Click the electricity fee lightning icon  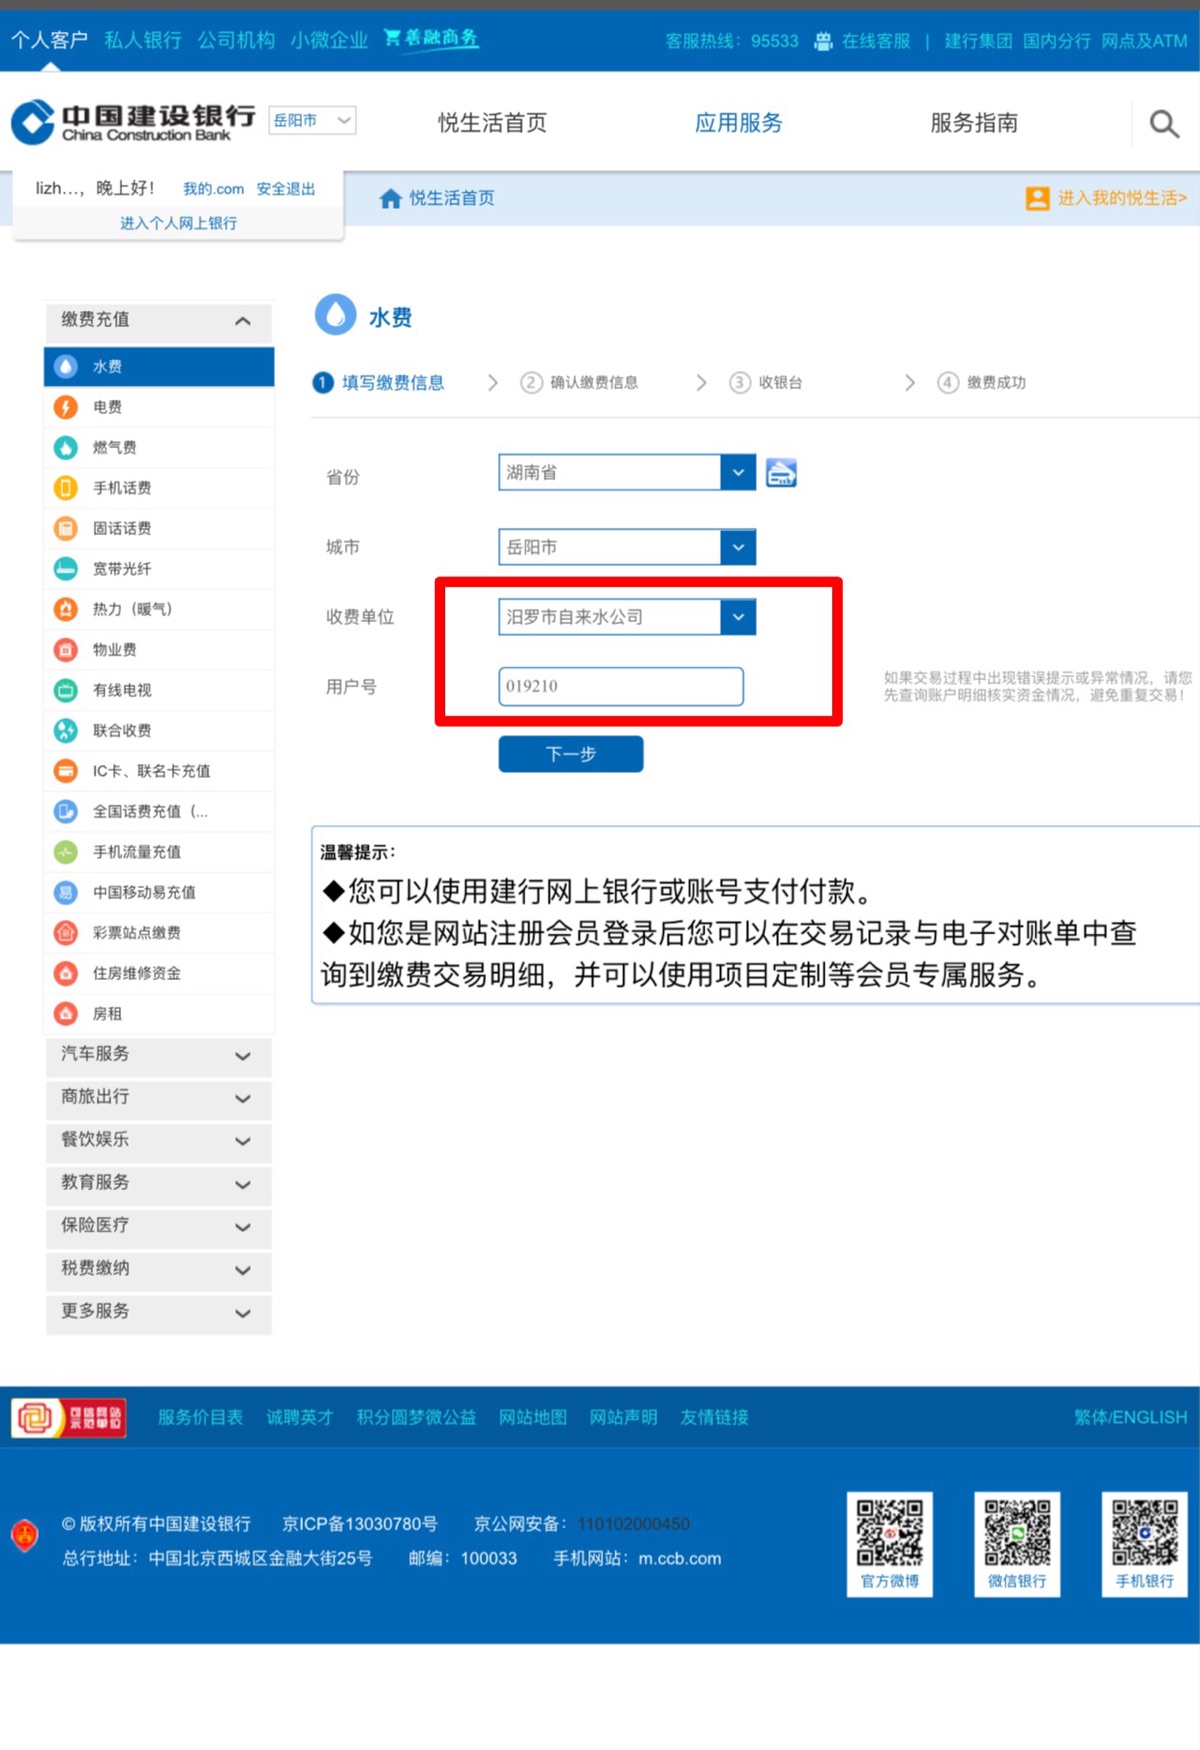tap(65, 407)
